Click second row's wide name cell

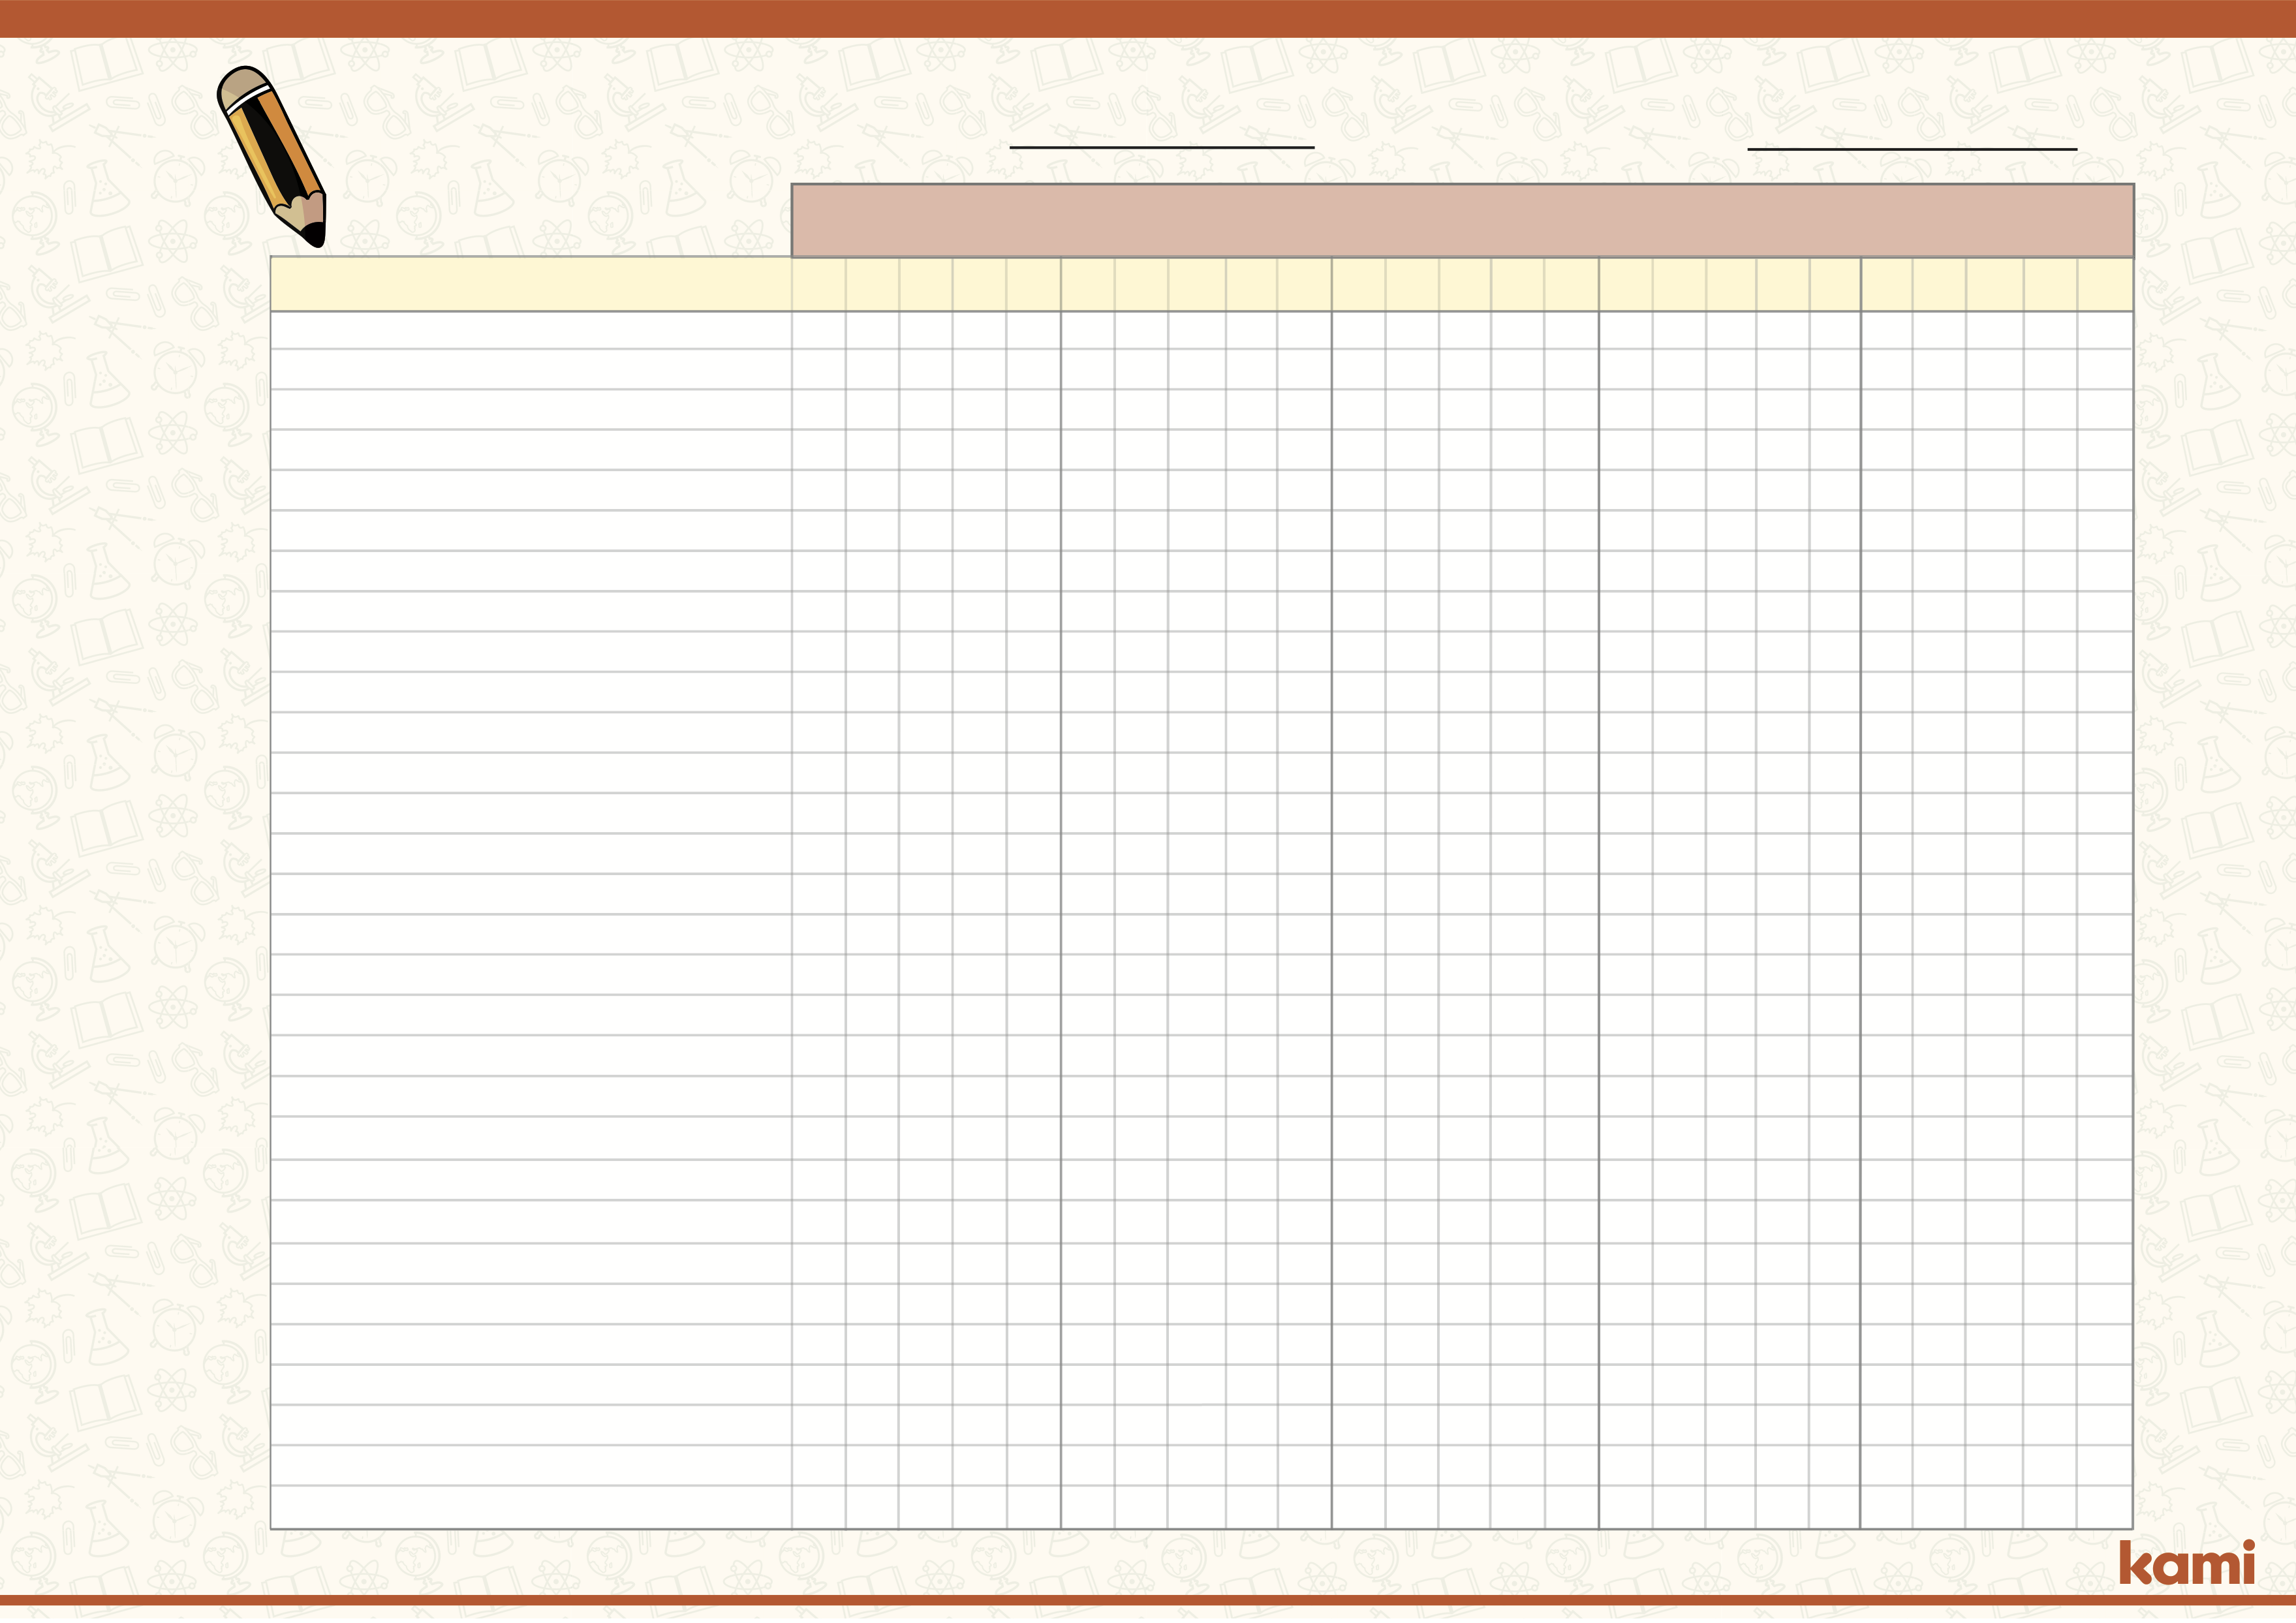point(530,369)
